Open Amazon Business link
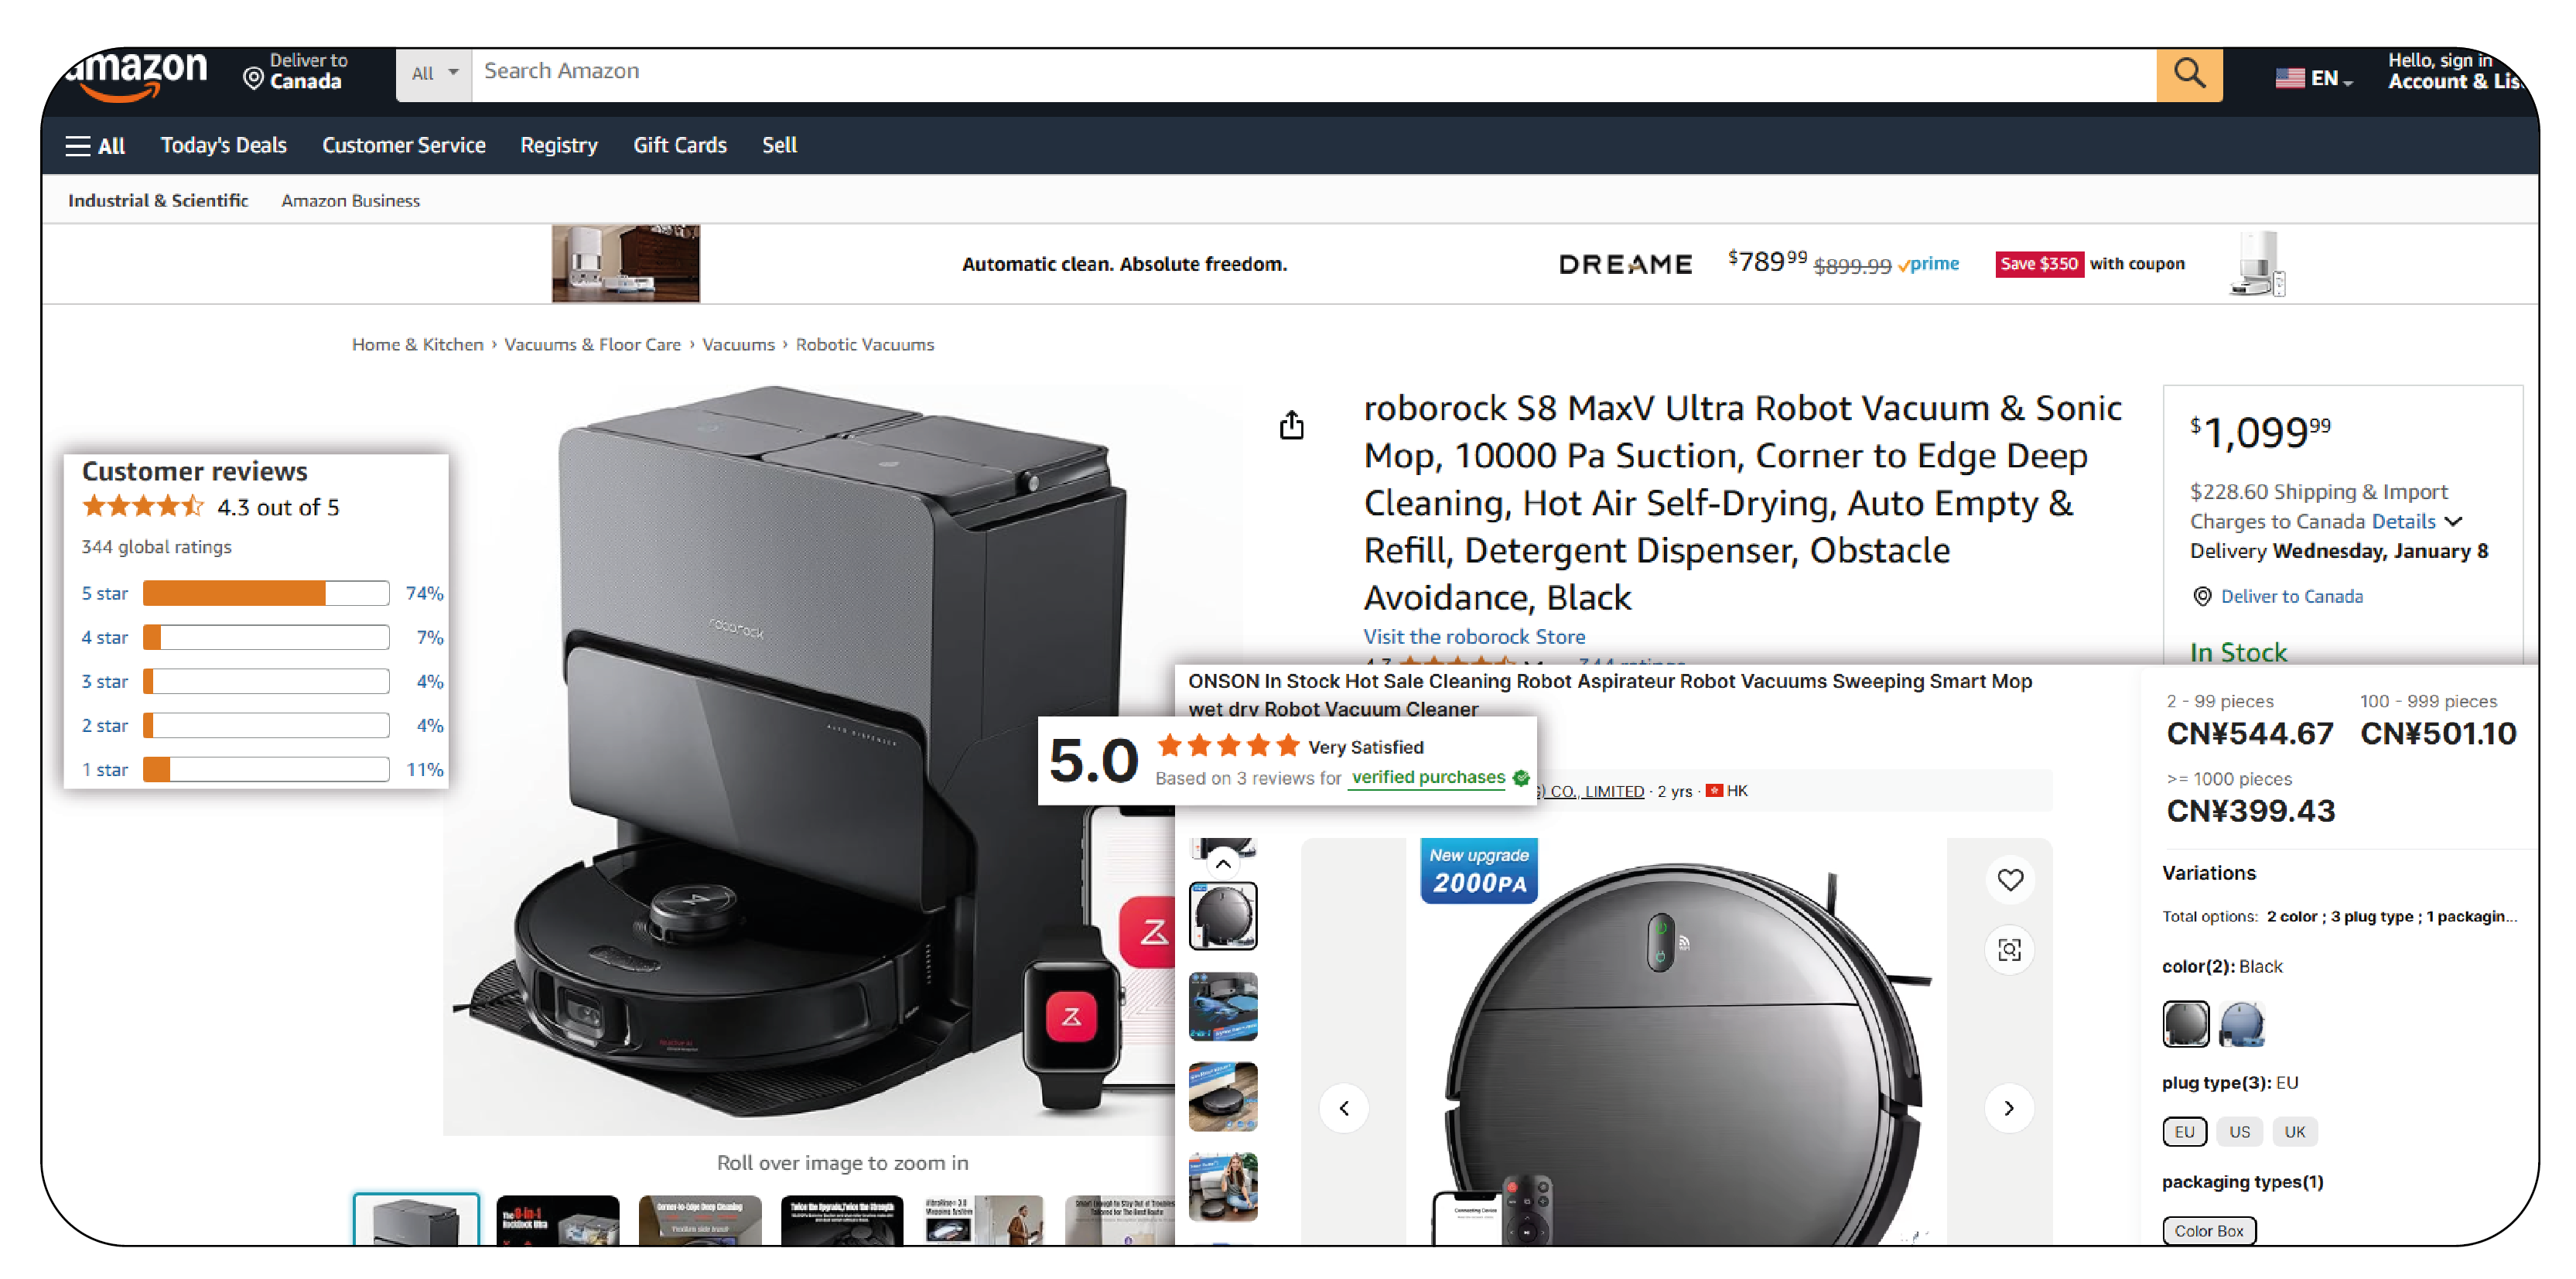2576x1279 pixels. [350, 201]
